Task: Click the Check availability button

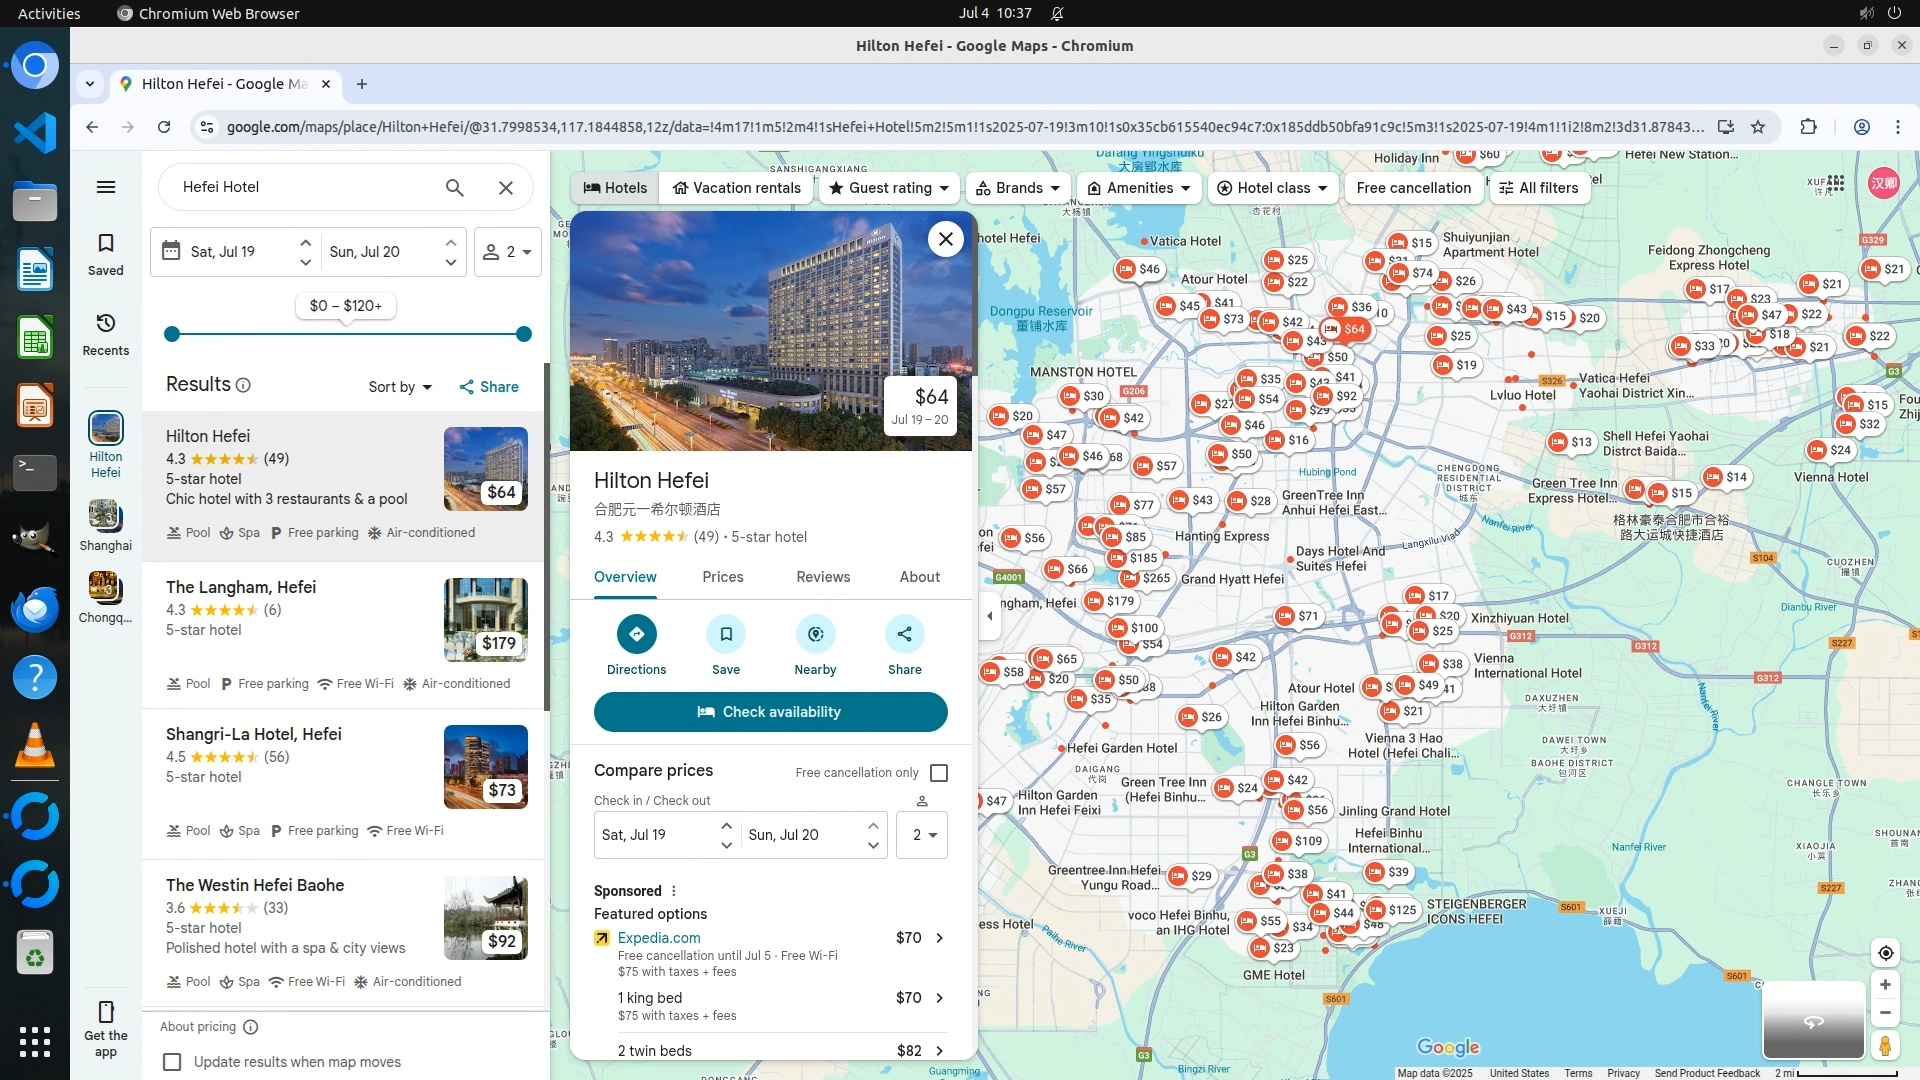Action: tap(770, 712)
